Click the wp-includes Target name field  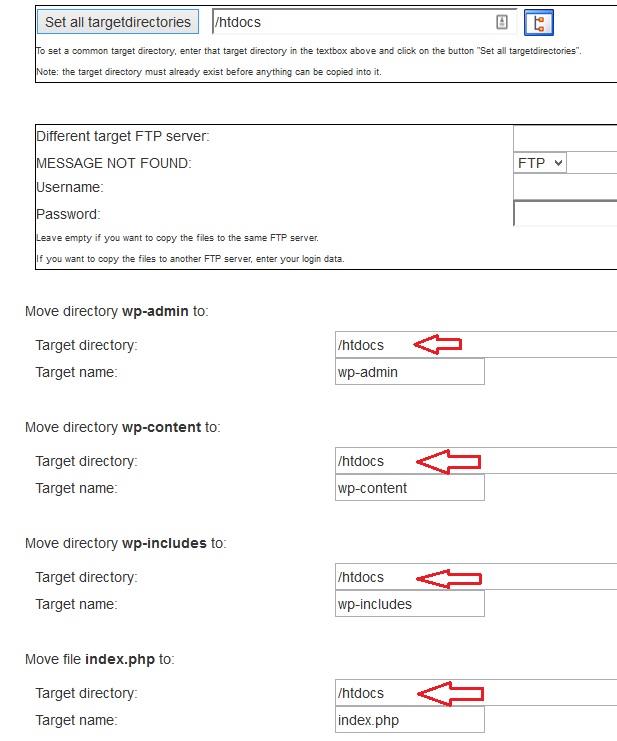[x=410, y=604]
